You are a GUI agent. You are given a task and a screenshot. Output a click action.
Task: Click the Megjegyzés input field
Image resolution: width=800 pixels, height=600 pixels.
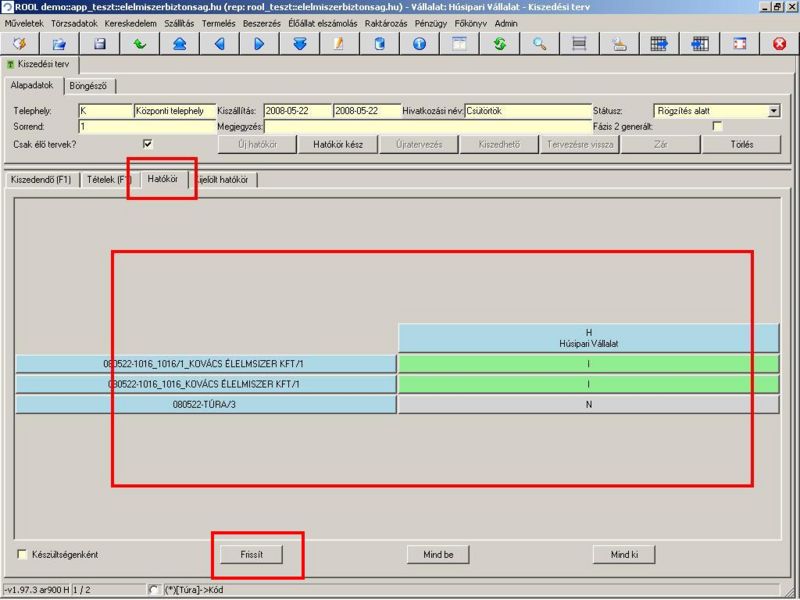428,127
